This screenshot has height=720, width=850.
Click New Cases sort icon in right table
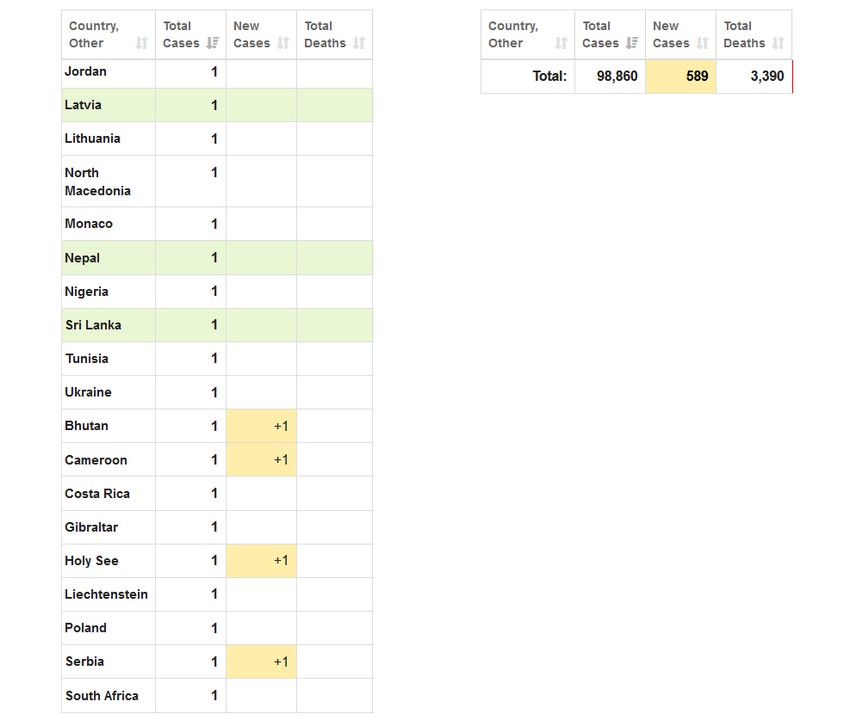pos(702,43)
